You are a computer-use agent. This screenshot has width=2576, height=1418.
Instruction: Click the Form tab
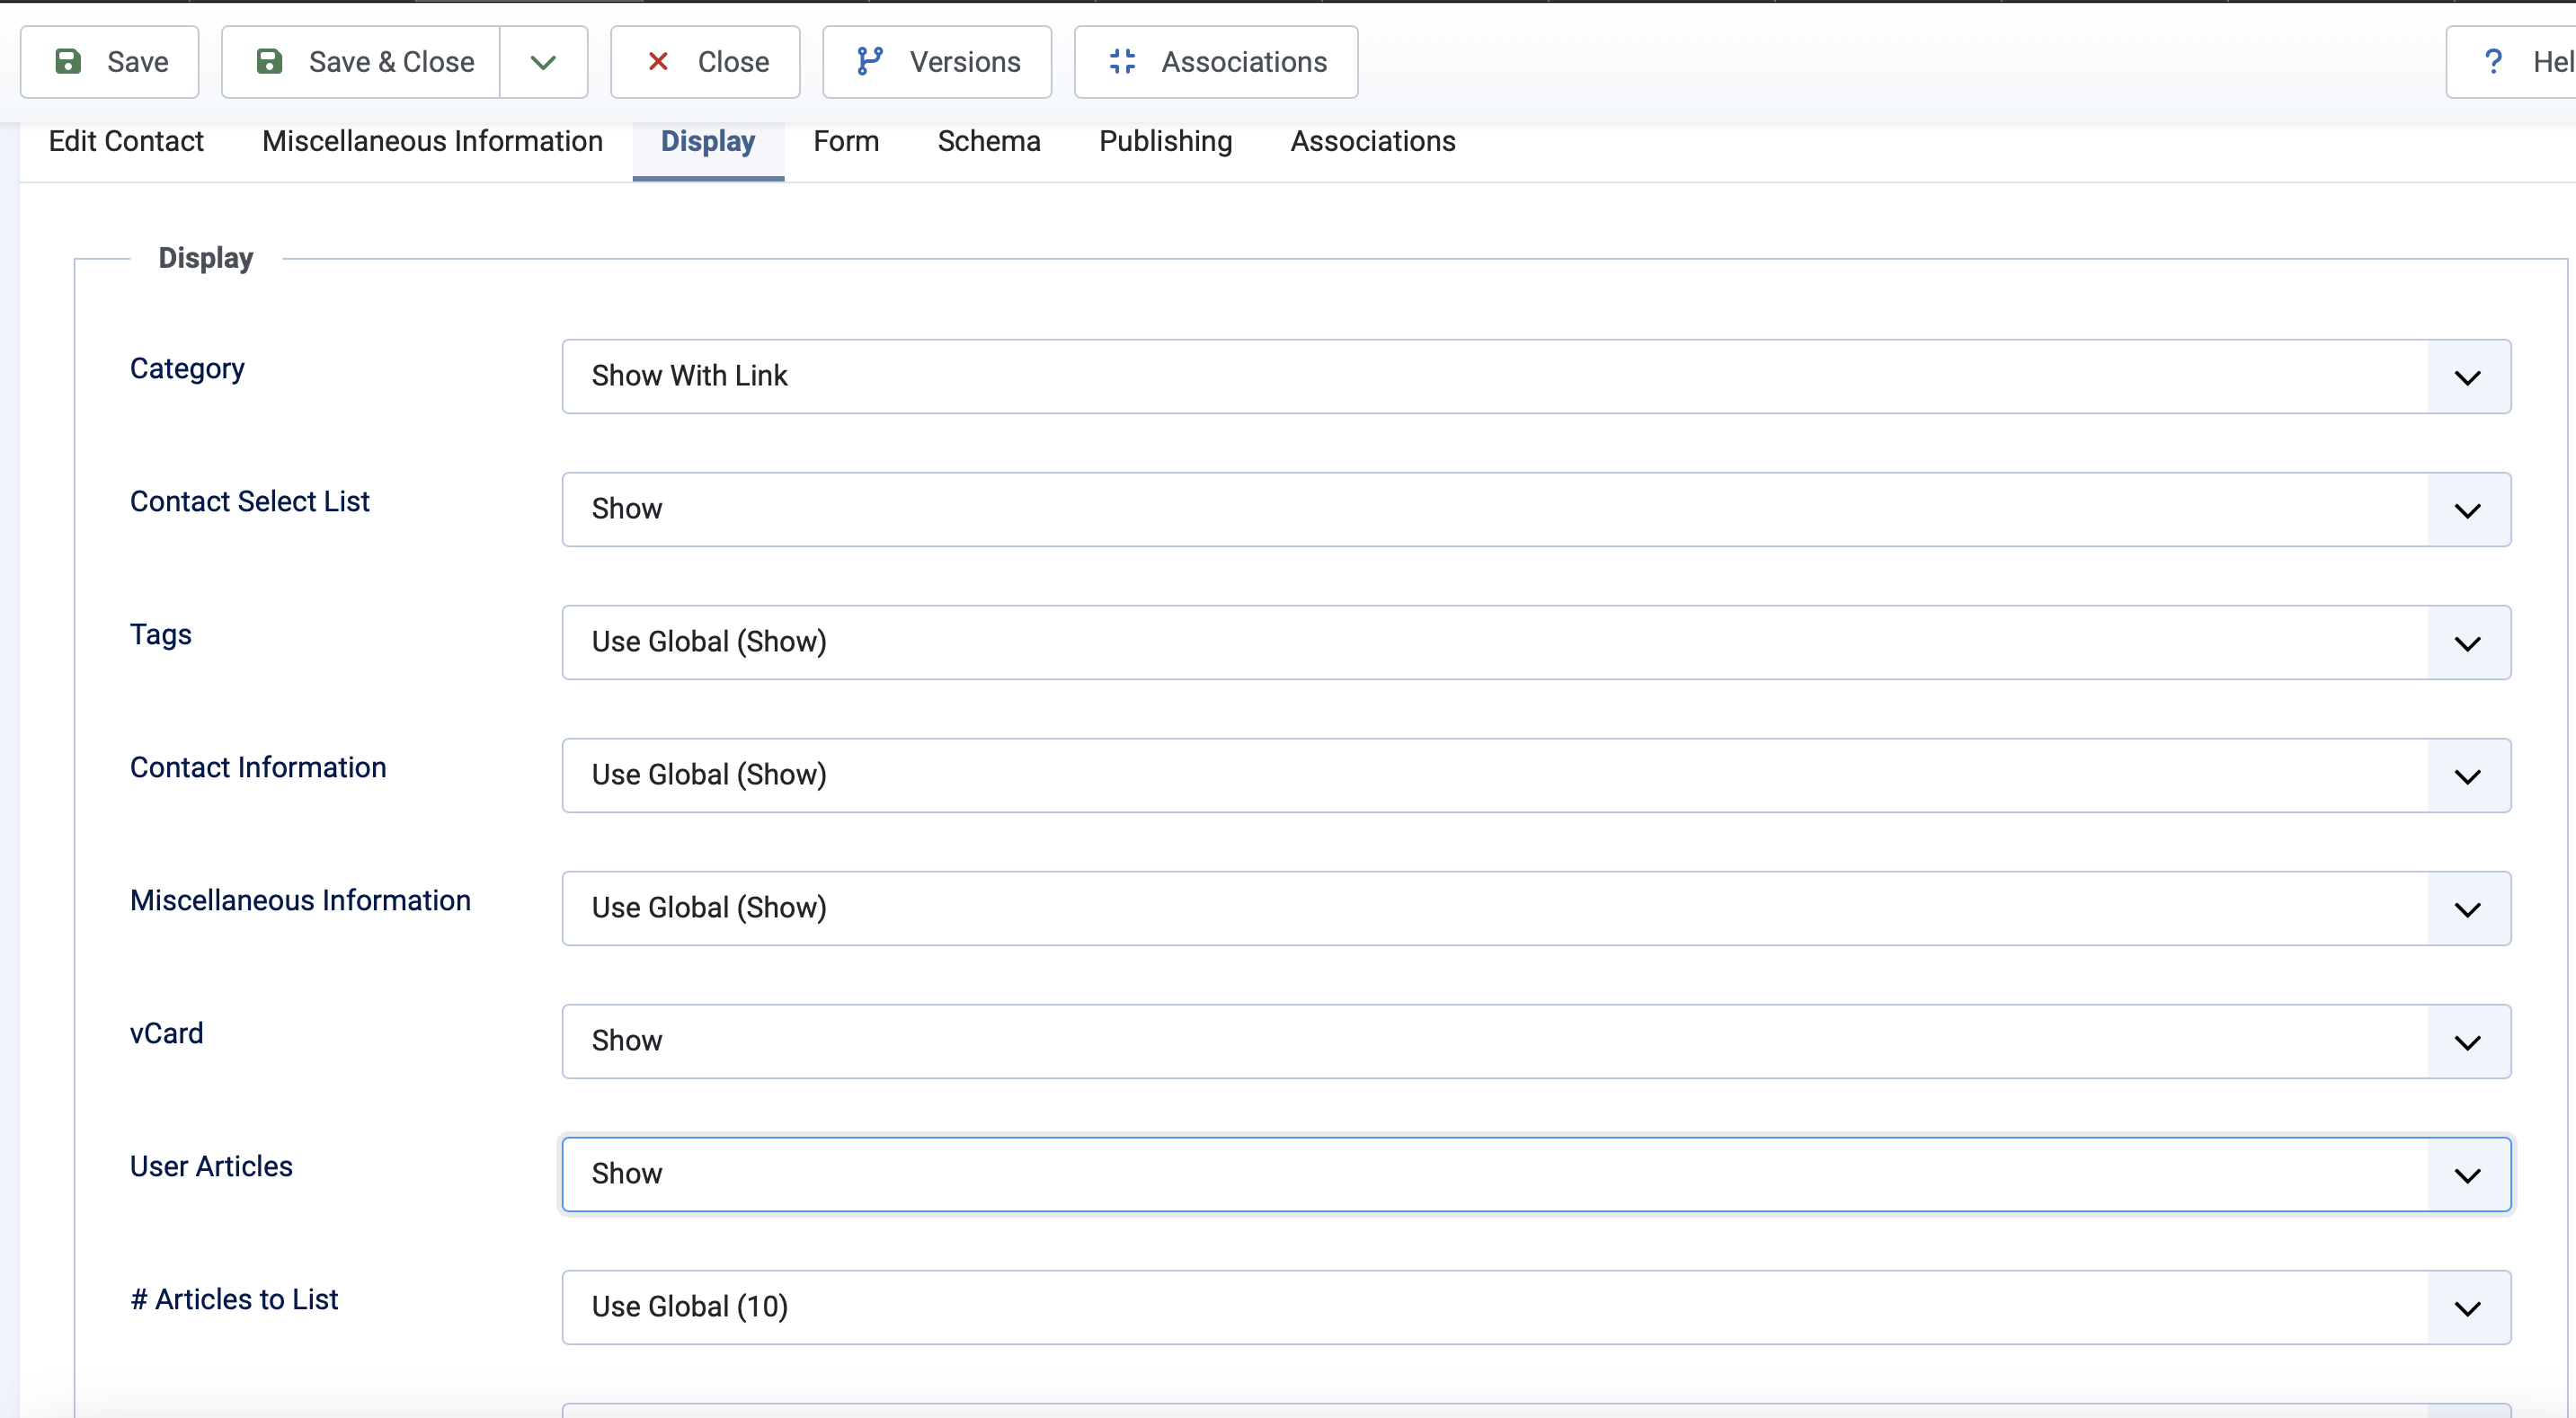click(845, 141)
